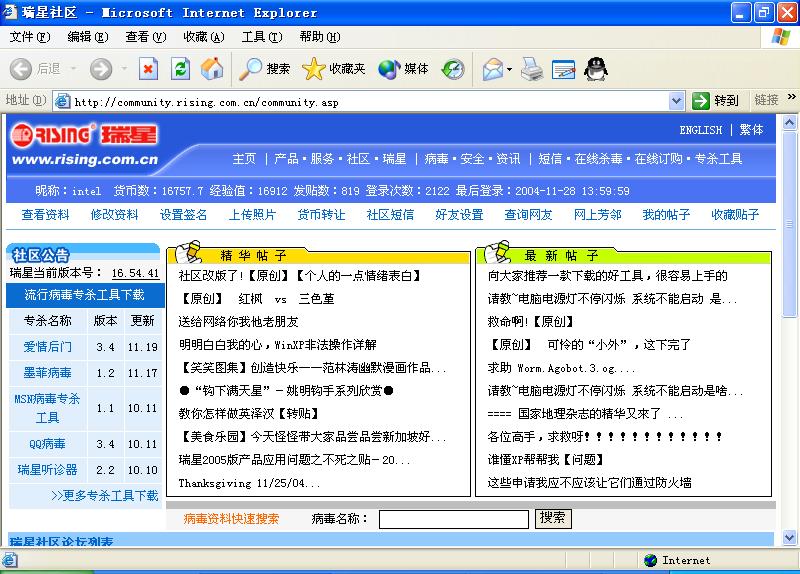Open the 收藏 menu
The image size is (800, 574).
(x=204, y=37)
